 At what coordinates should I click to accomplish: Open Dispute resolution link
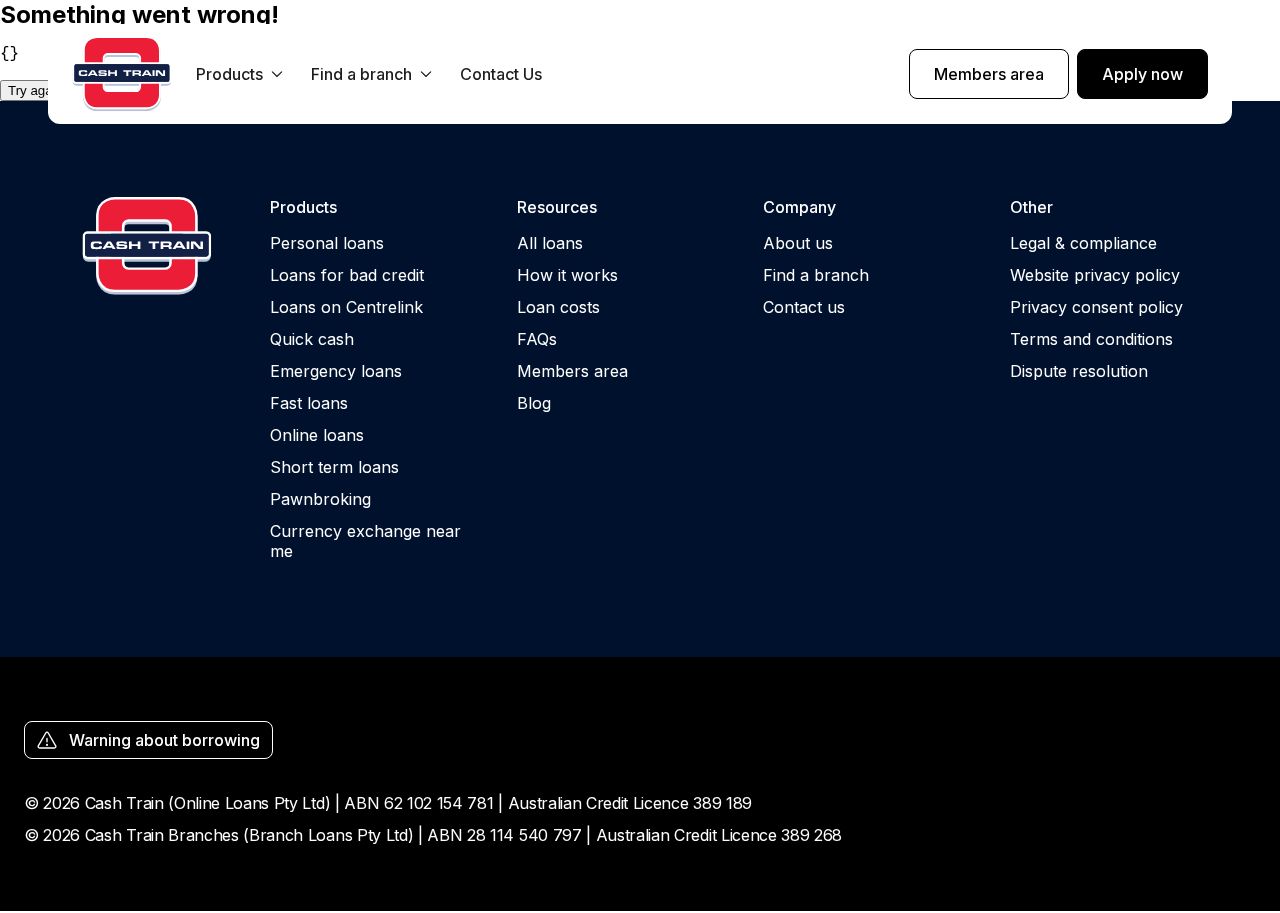coord(1079,371)
